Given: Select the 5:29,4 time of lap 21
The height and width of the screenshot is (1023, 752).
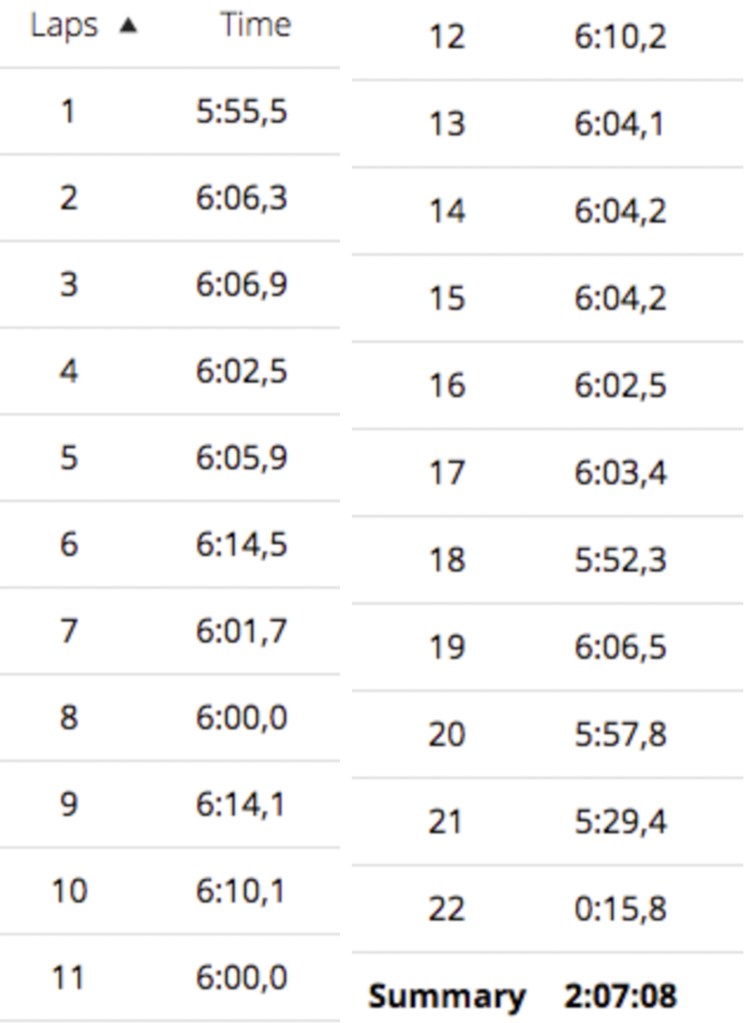Looking at the screenshot, I should tap(620, 822).
